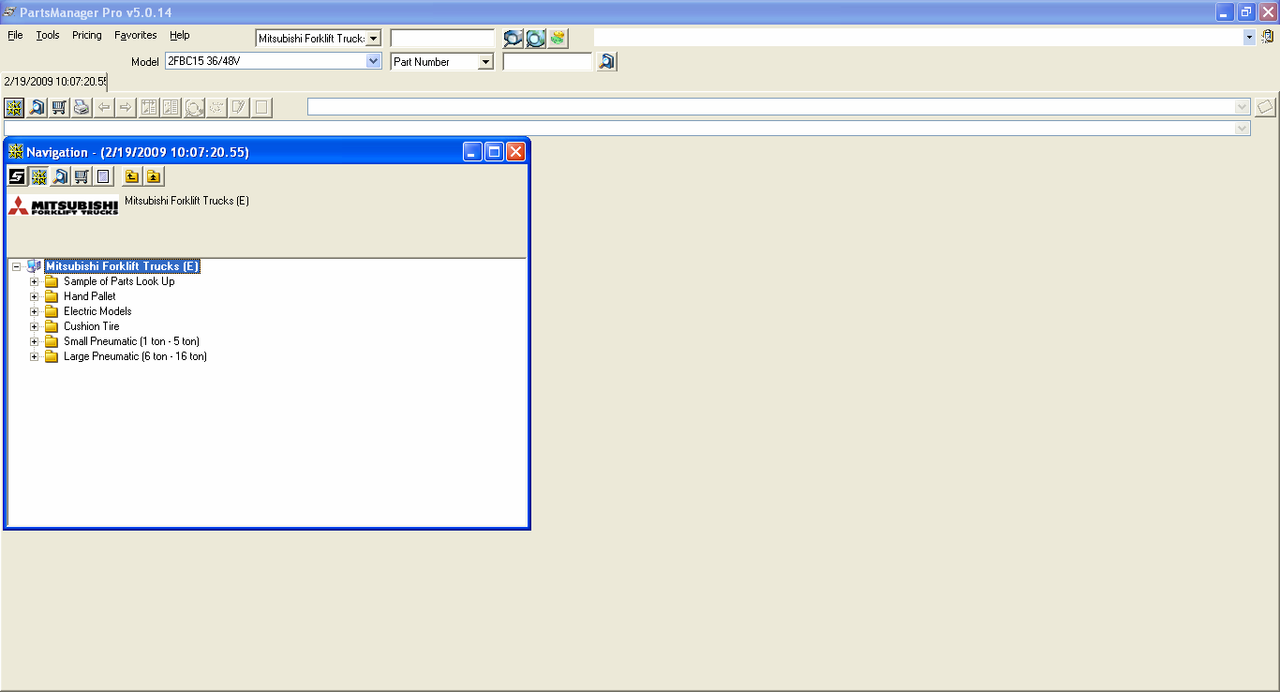Click the back arrow in the main toolbar
Screen dimensions: 1280x692
[103, 107]
